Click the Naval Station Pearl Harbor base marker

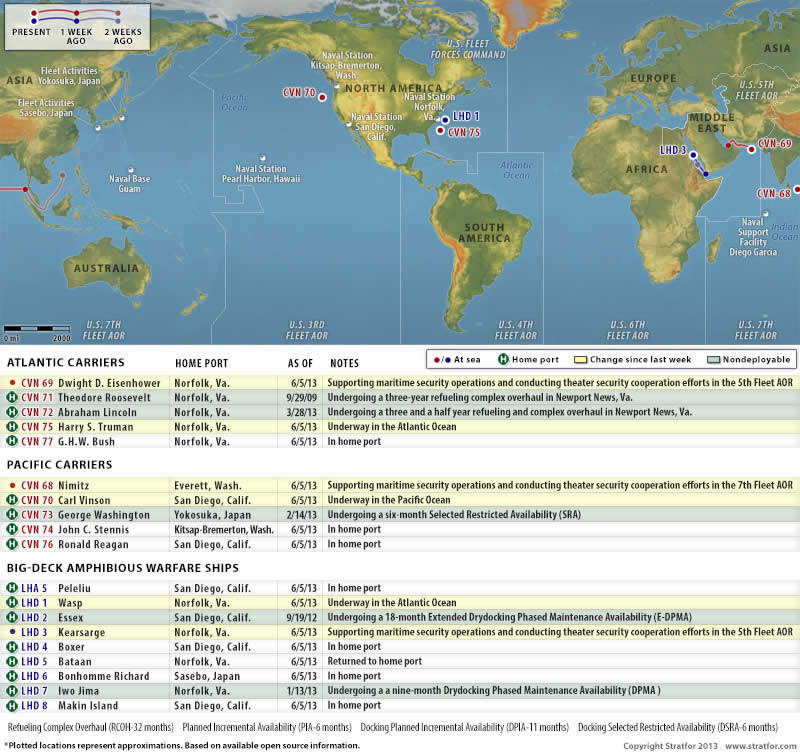point(263,157)
